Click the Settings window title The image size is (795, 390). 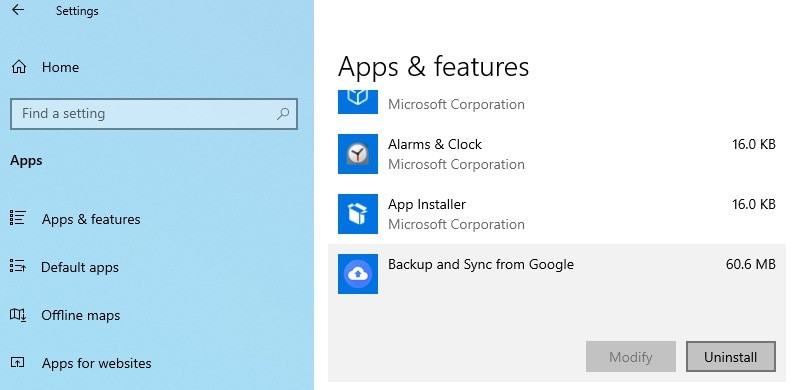click(77, 11)
